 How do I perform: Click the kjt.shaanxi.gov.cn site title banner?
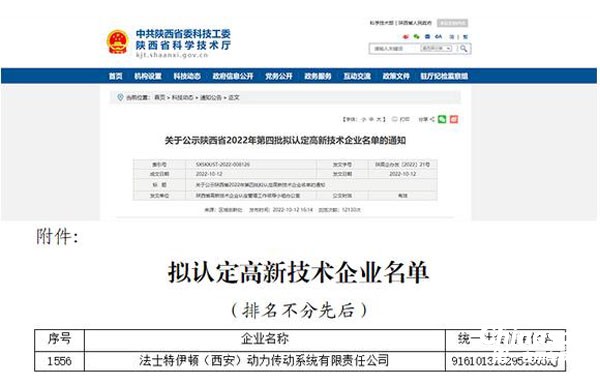(x=183, y=43)
